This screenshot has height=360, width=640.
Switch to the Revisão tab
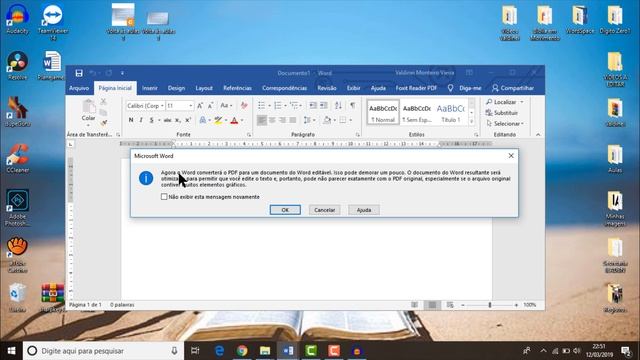point(327,88)
